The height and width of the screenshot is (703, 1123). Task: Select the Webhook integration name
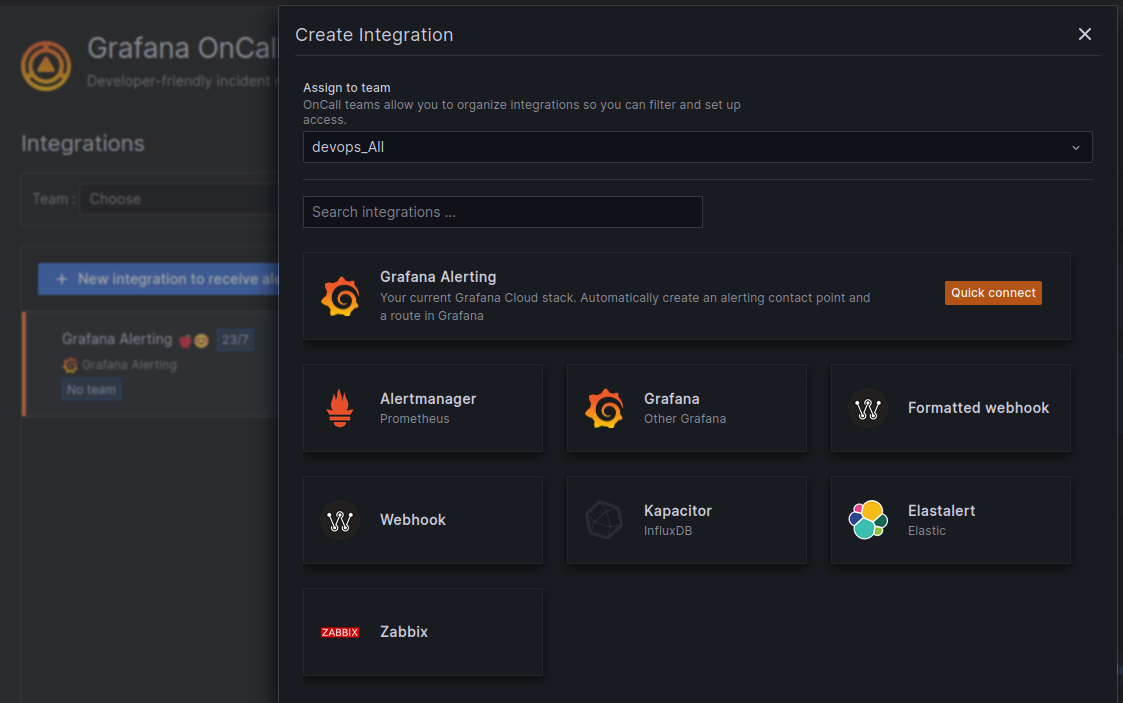click(413, 520)
